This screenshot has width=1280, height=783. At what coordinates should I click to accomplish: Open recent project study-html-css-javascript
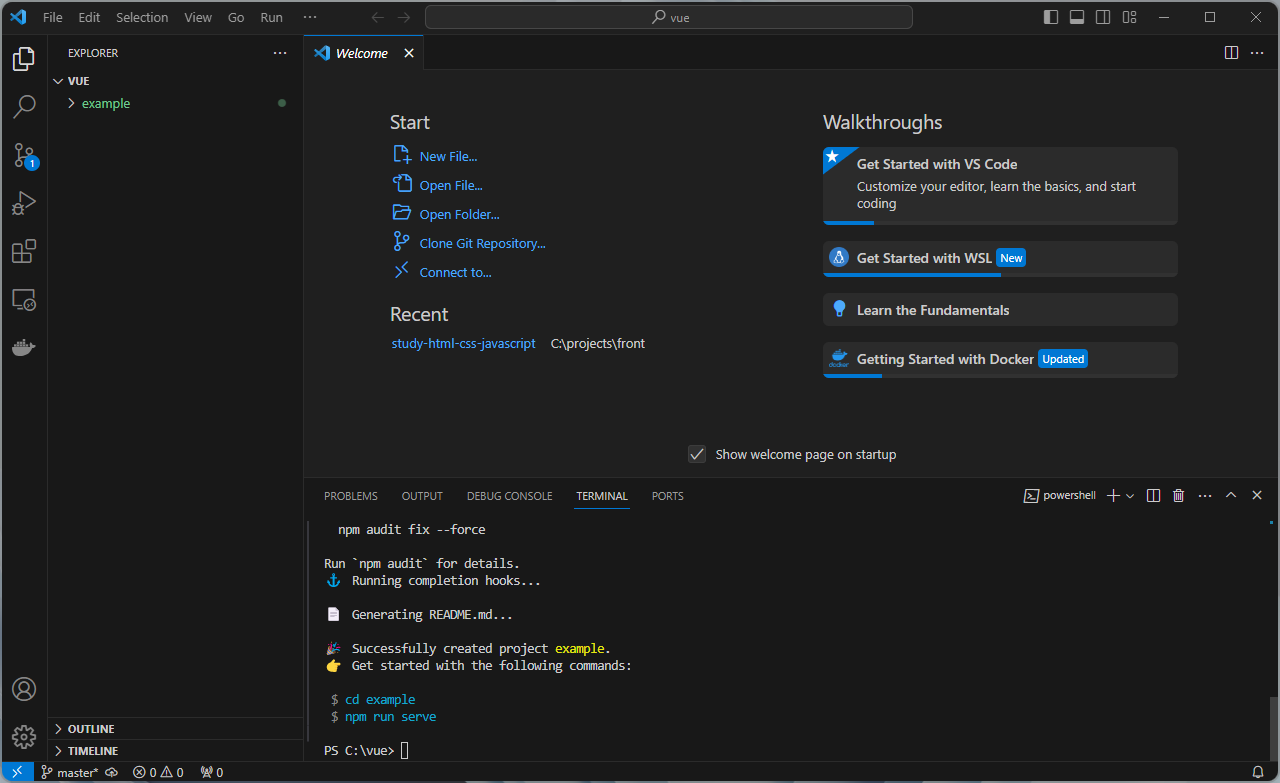coord(464,343)
